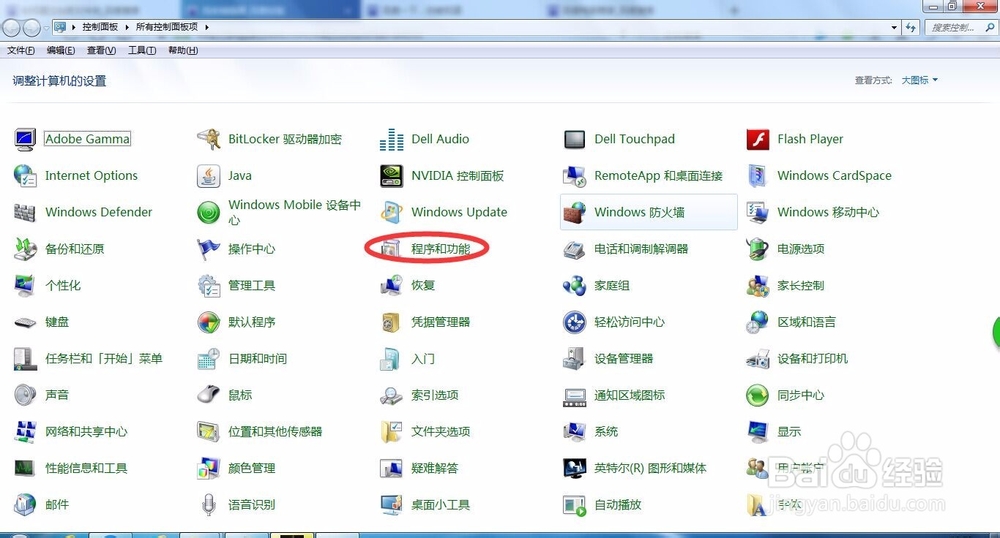Expand the arrow after 控制面板 breadcrumb
Screen dimensions: 1000x538
tap(127, 27)
